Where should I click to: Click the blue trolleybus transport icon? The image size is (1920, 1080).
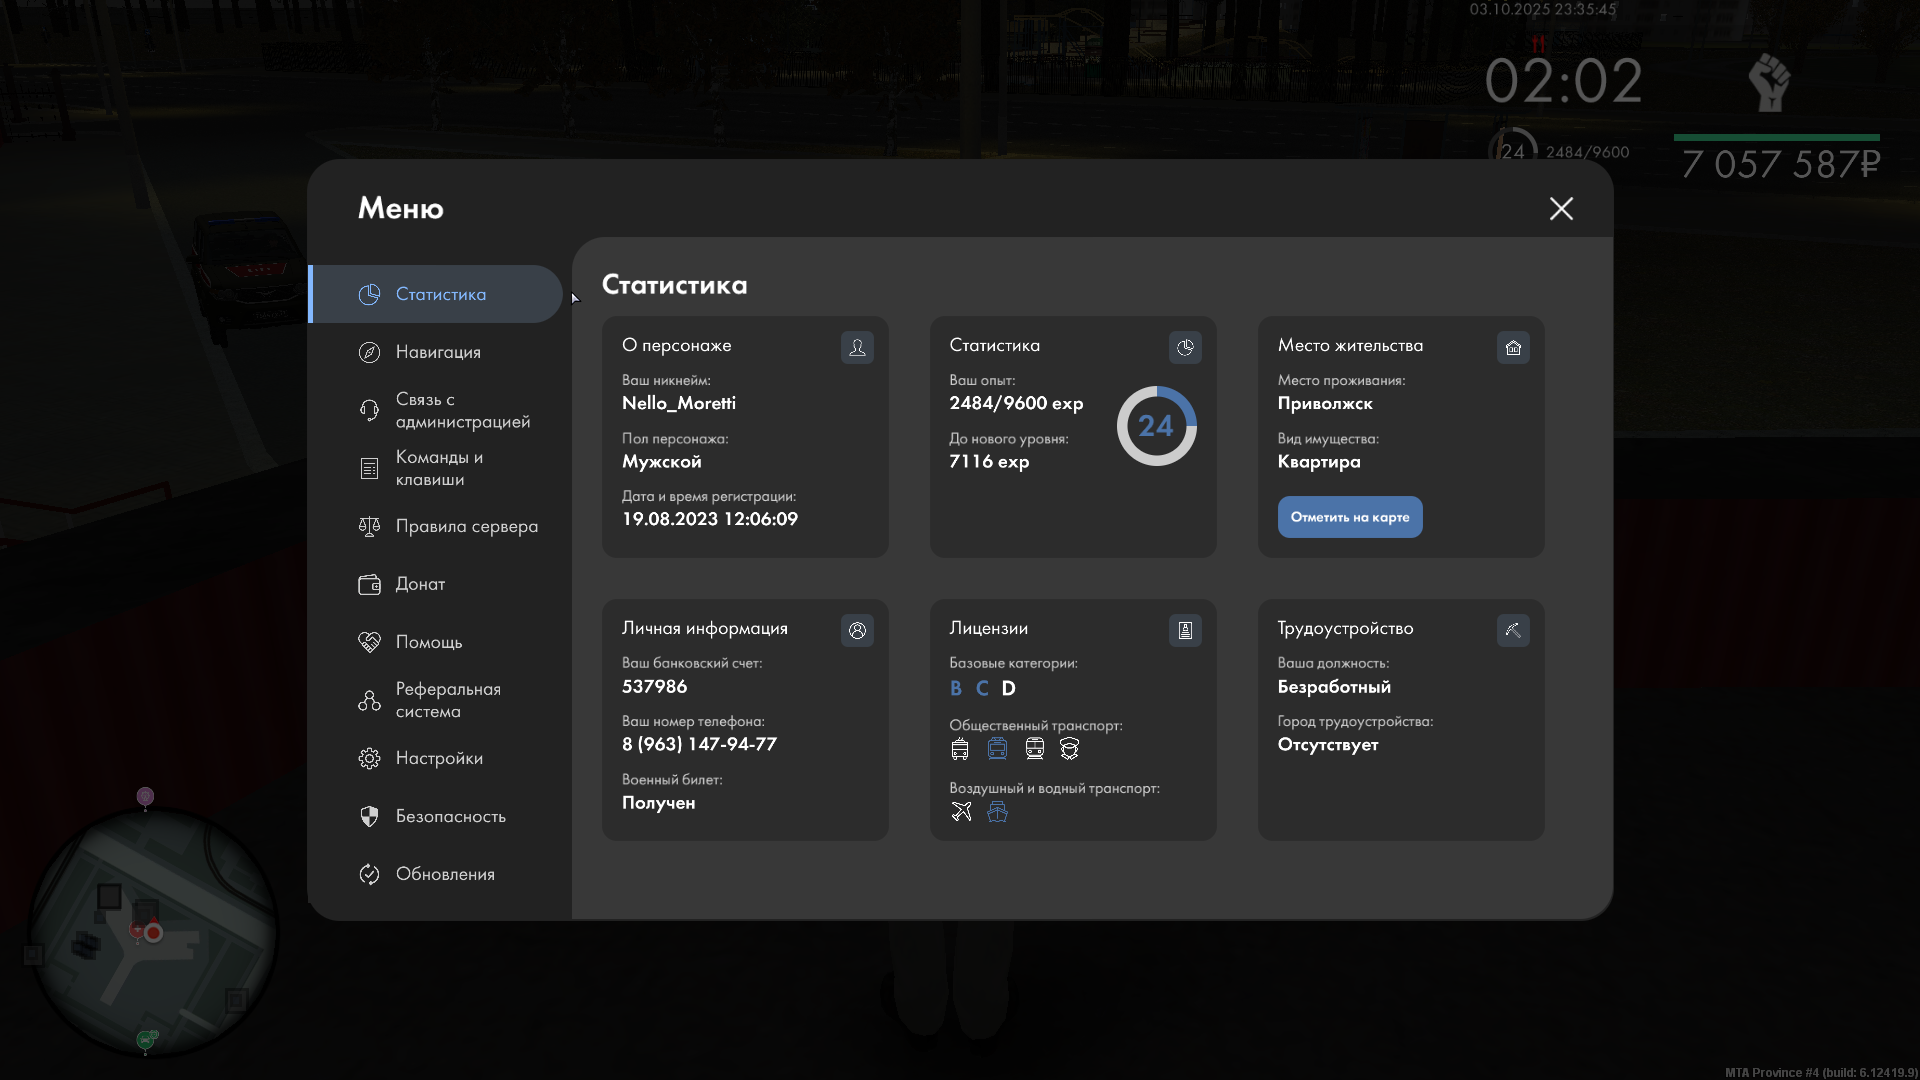click(997, 748)
